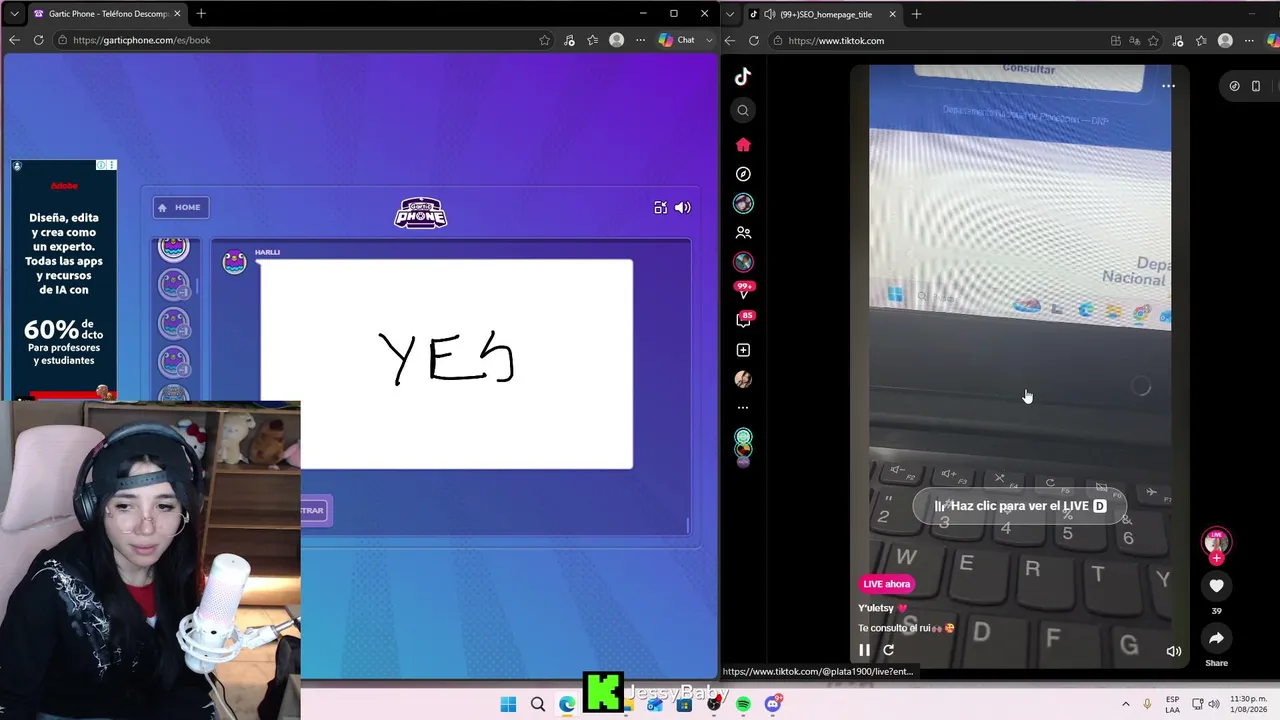Open TikTok messages with 85 badge
The width and height of the screenshot is (1280, 720).
point(744,320)
